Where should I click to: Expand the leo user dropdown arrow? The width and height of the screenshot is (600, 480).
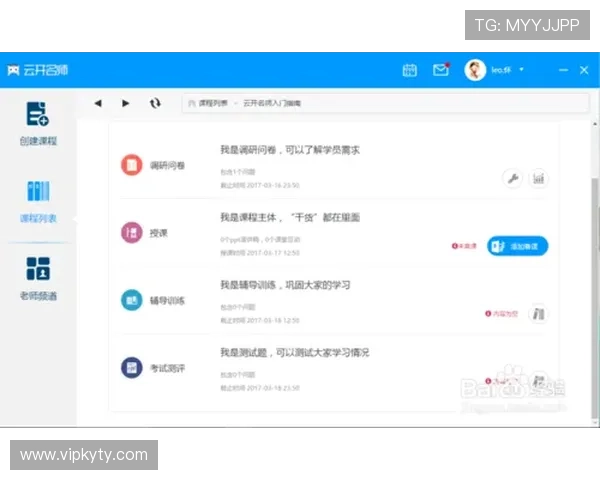coord(521,70)
